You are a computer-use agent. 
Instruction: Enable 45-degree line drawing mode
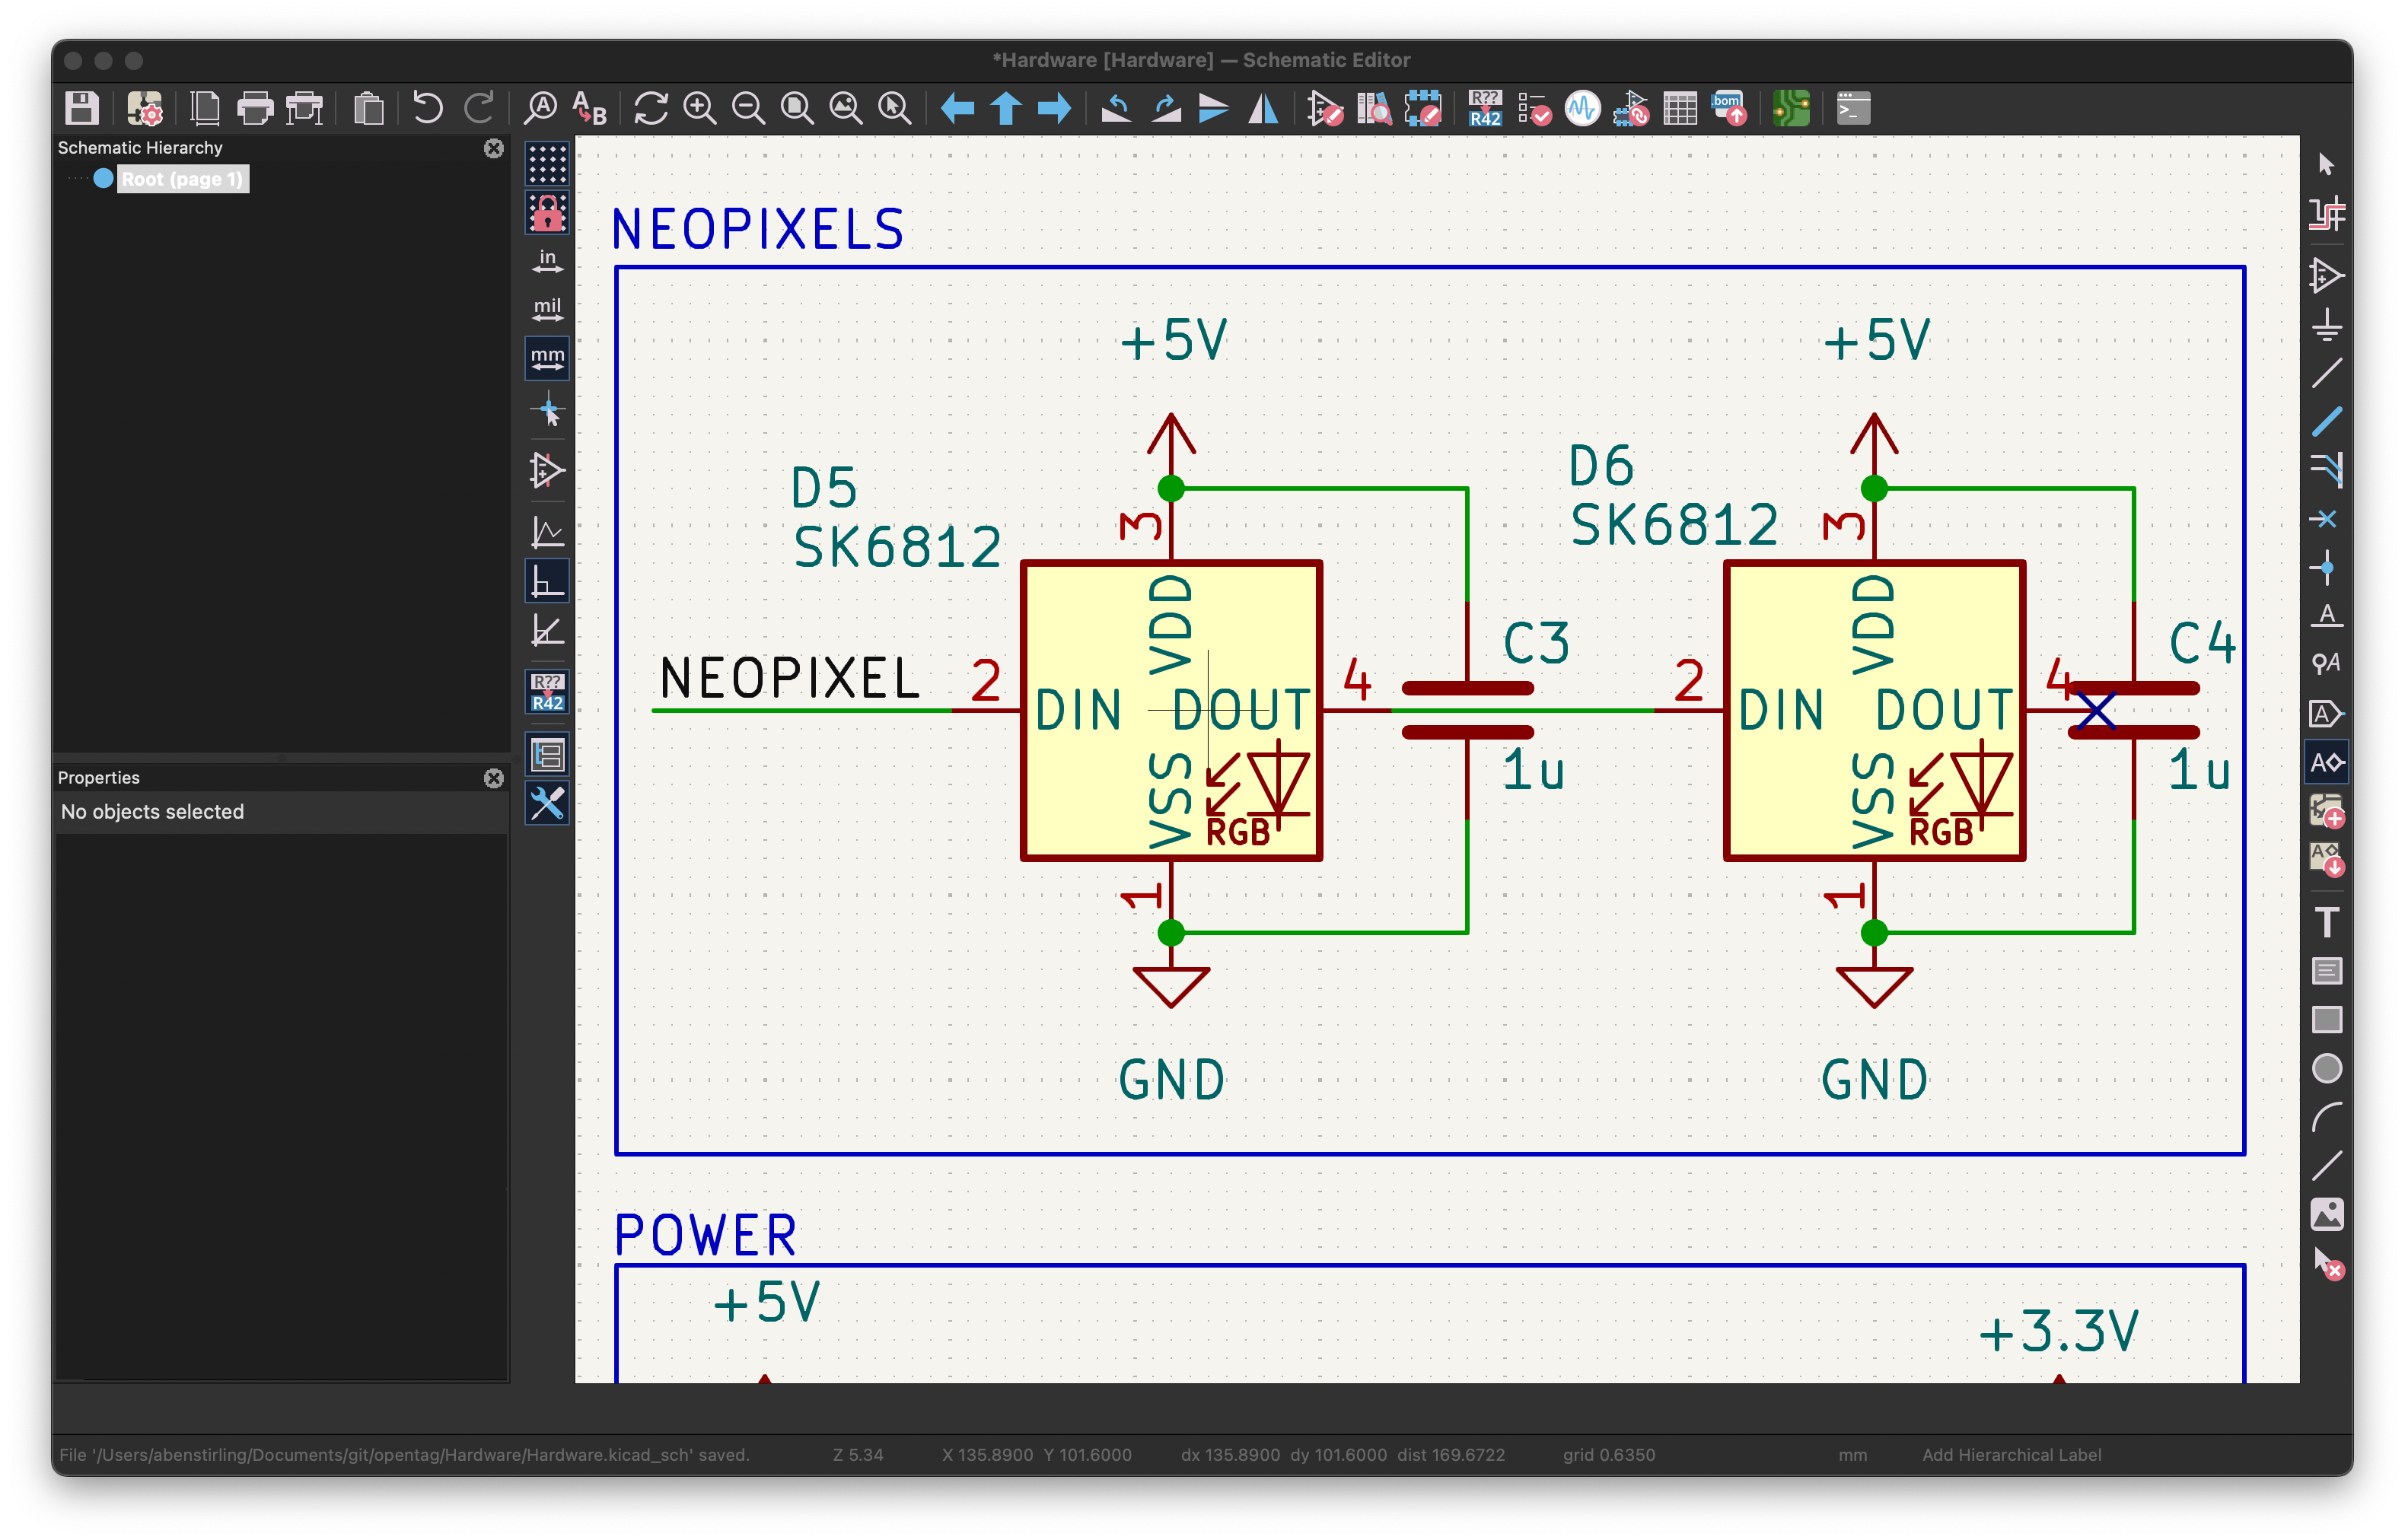pyautogui.click(x=547, y=630)
